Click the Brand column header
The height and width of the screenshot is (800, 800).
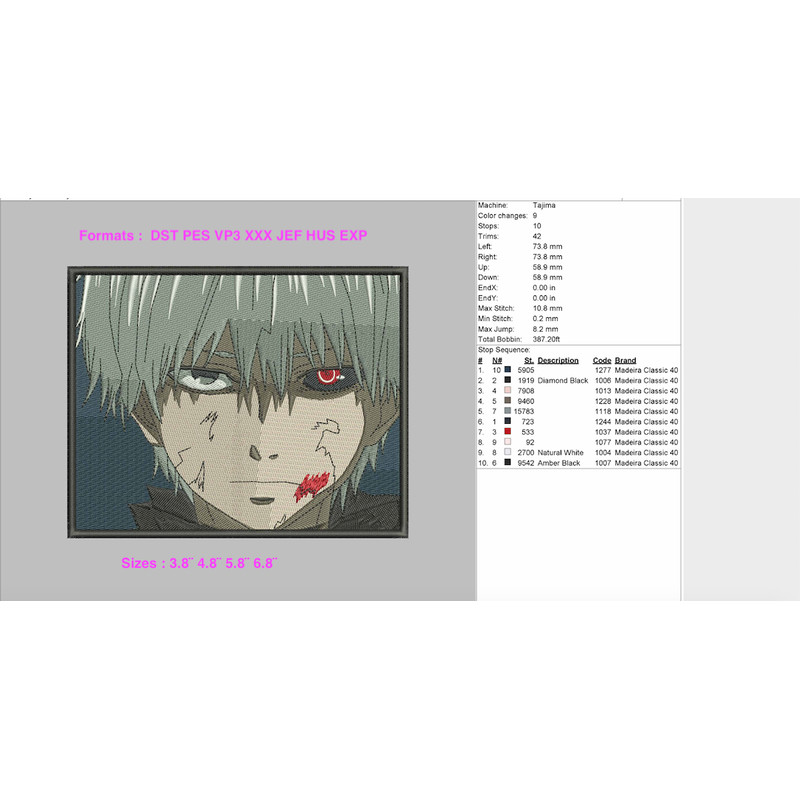pos(626,360)
